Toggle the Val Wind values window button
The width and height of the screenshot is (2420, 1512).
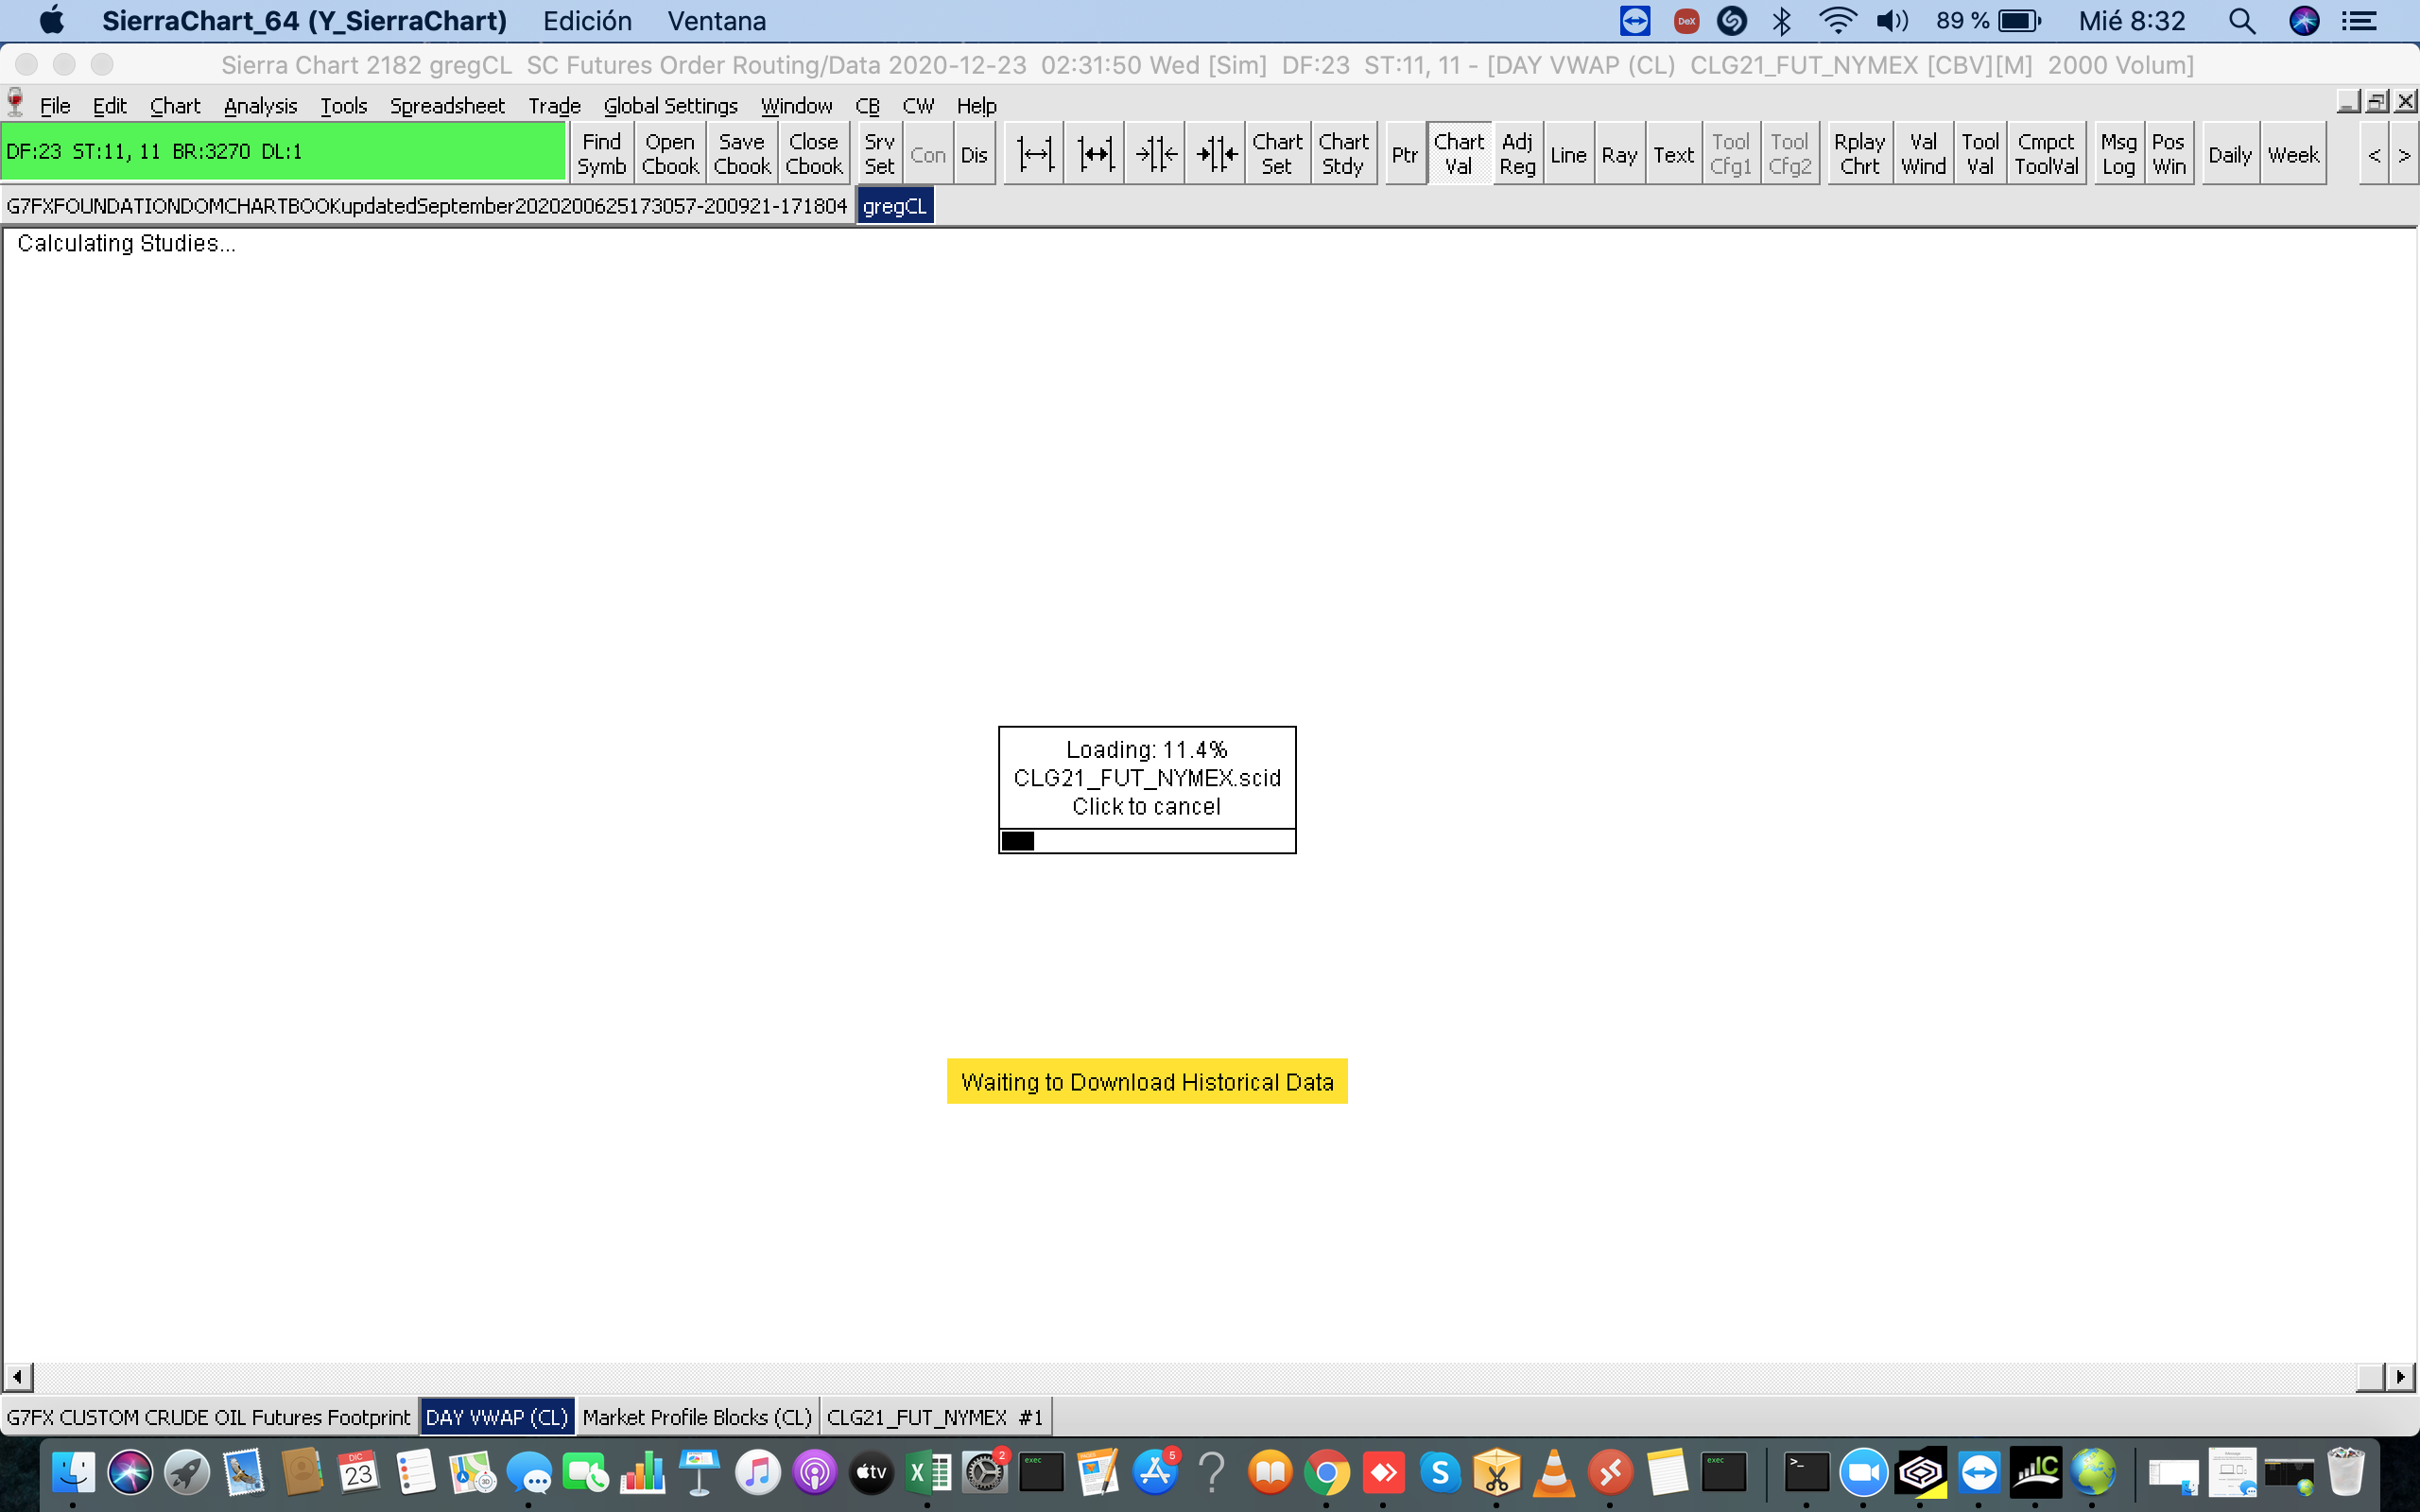point(1922,154)
